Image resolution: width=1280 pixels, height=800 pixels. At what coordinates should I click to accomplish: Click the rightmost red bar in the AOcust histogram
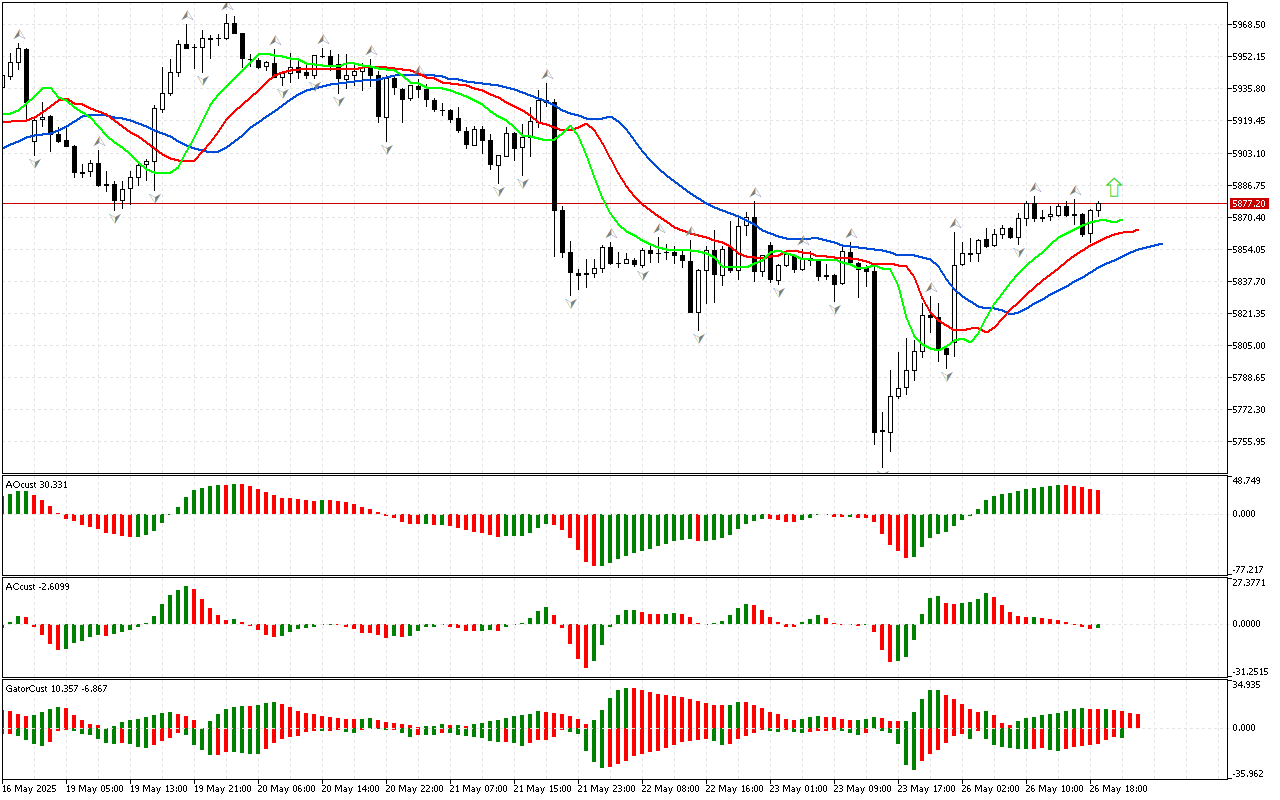[x=1097, y=501]
